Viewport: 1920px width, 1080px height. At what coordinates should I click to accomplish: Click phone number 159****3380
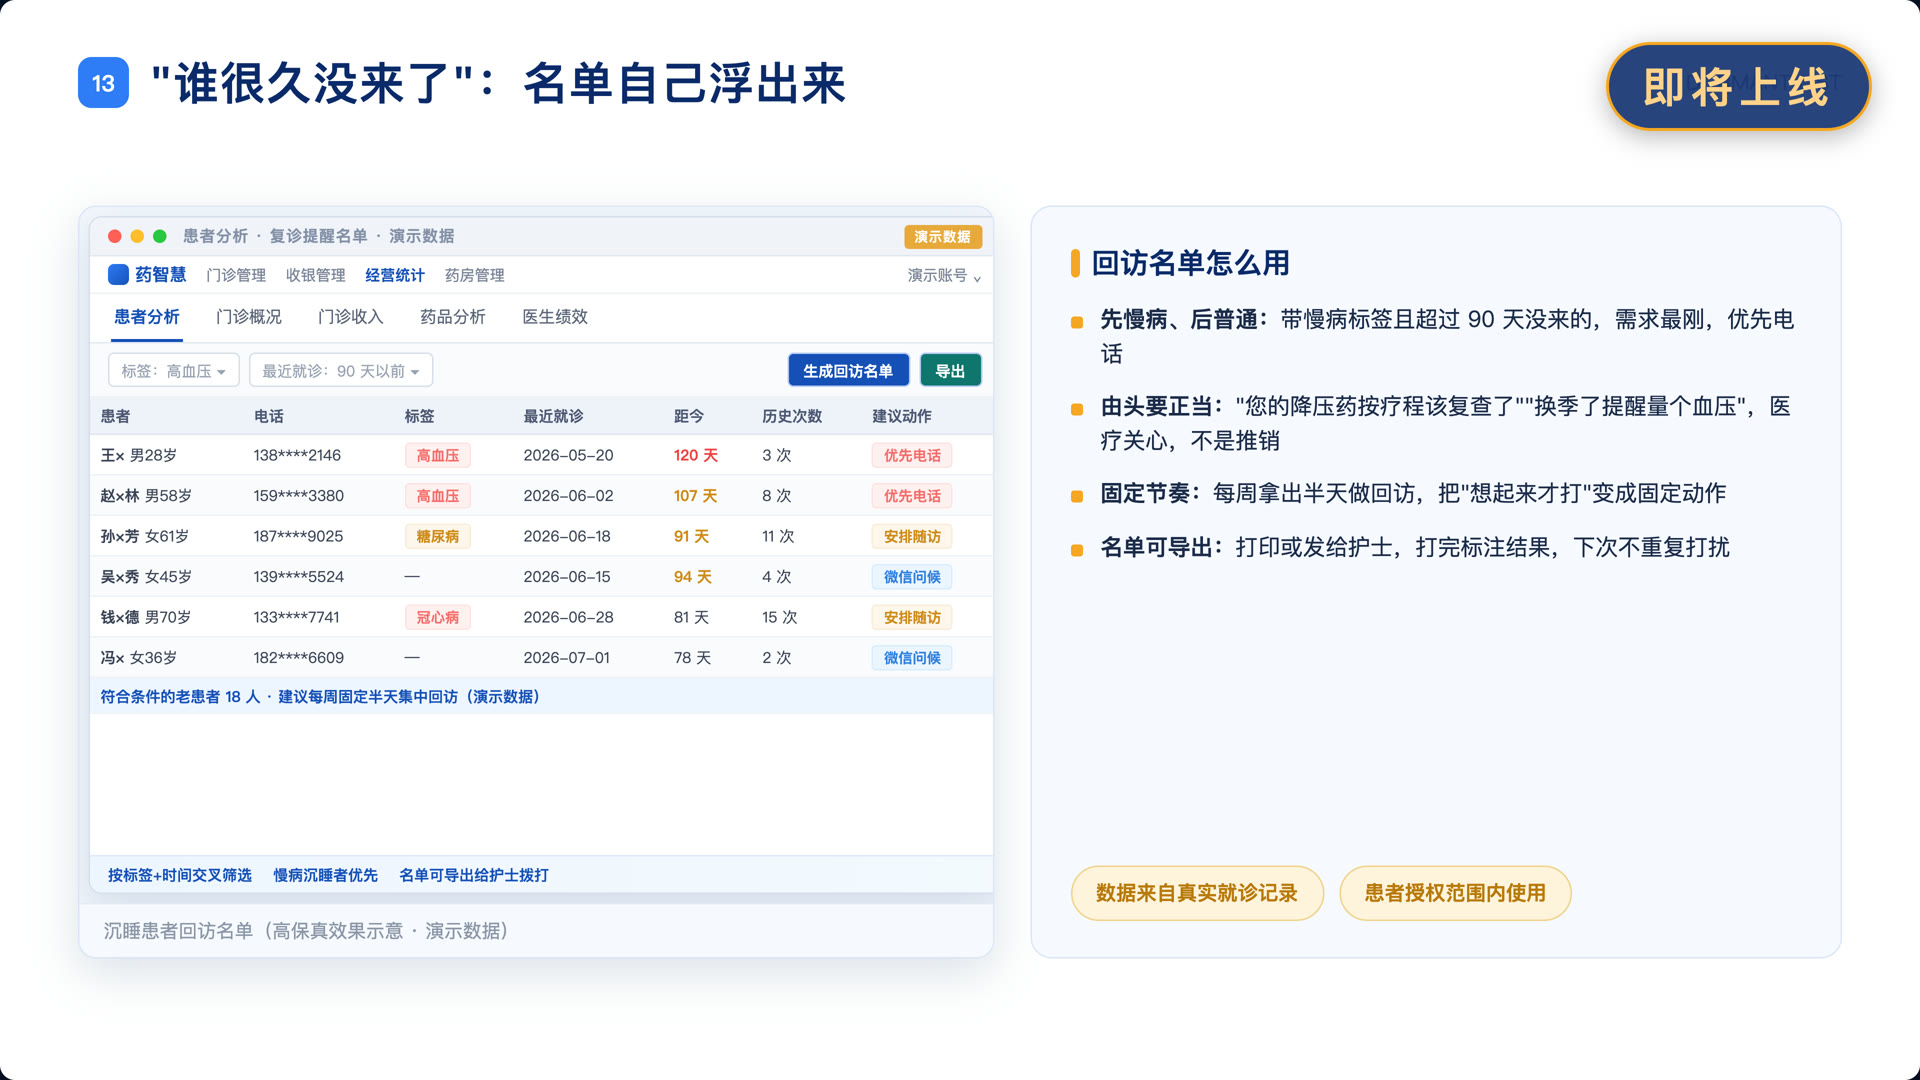click(x=298, y=496)
